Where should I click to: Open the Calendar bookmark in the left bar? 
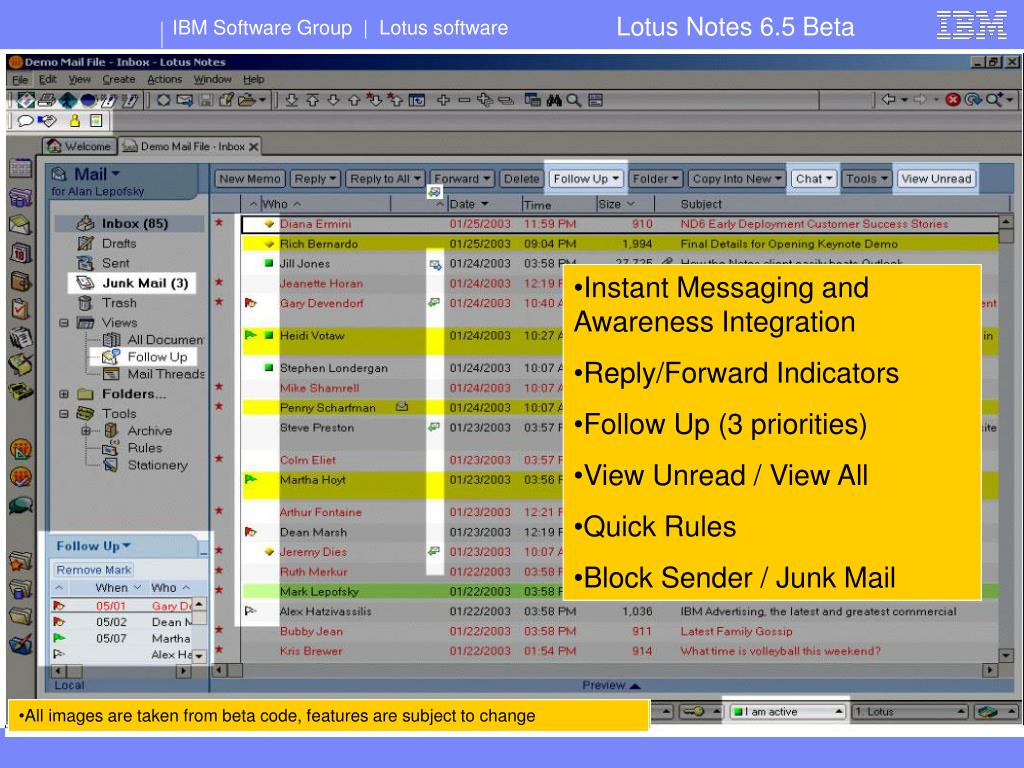pos(20,253)
